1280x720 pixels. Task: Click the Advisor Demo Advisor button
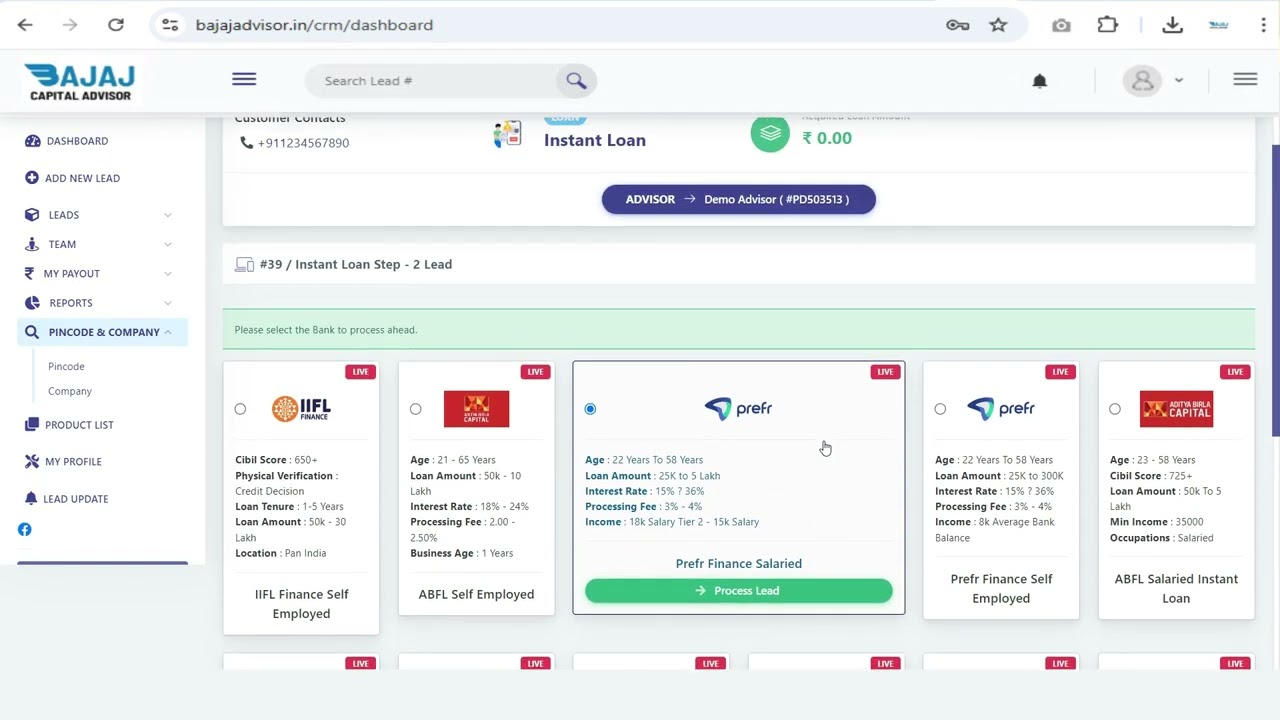(739, 199)
